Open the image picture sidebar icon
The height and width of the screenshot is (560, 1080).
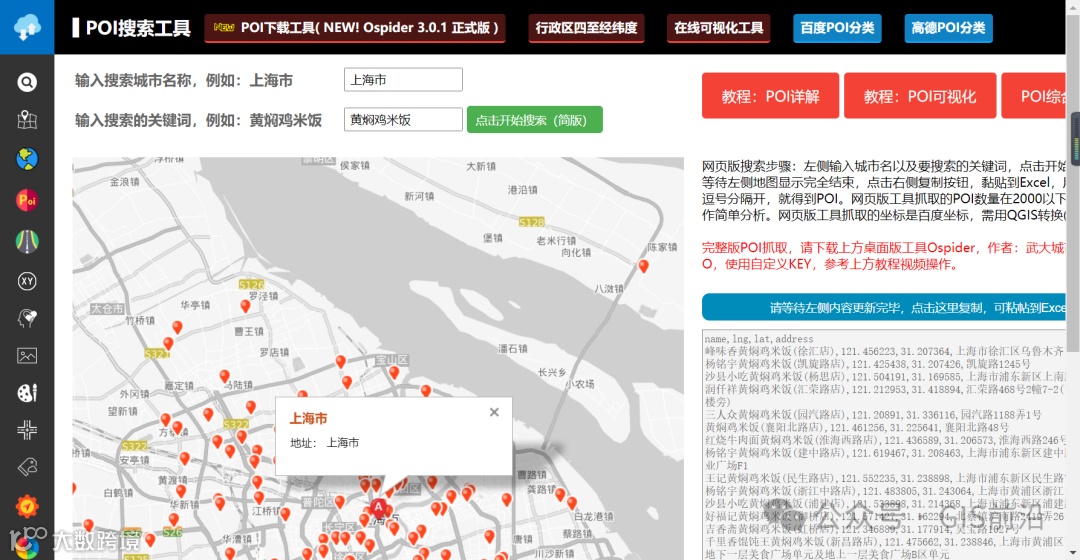[27, 356]
